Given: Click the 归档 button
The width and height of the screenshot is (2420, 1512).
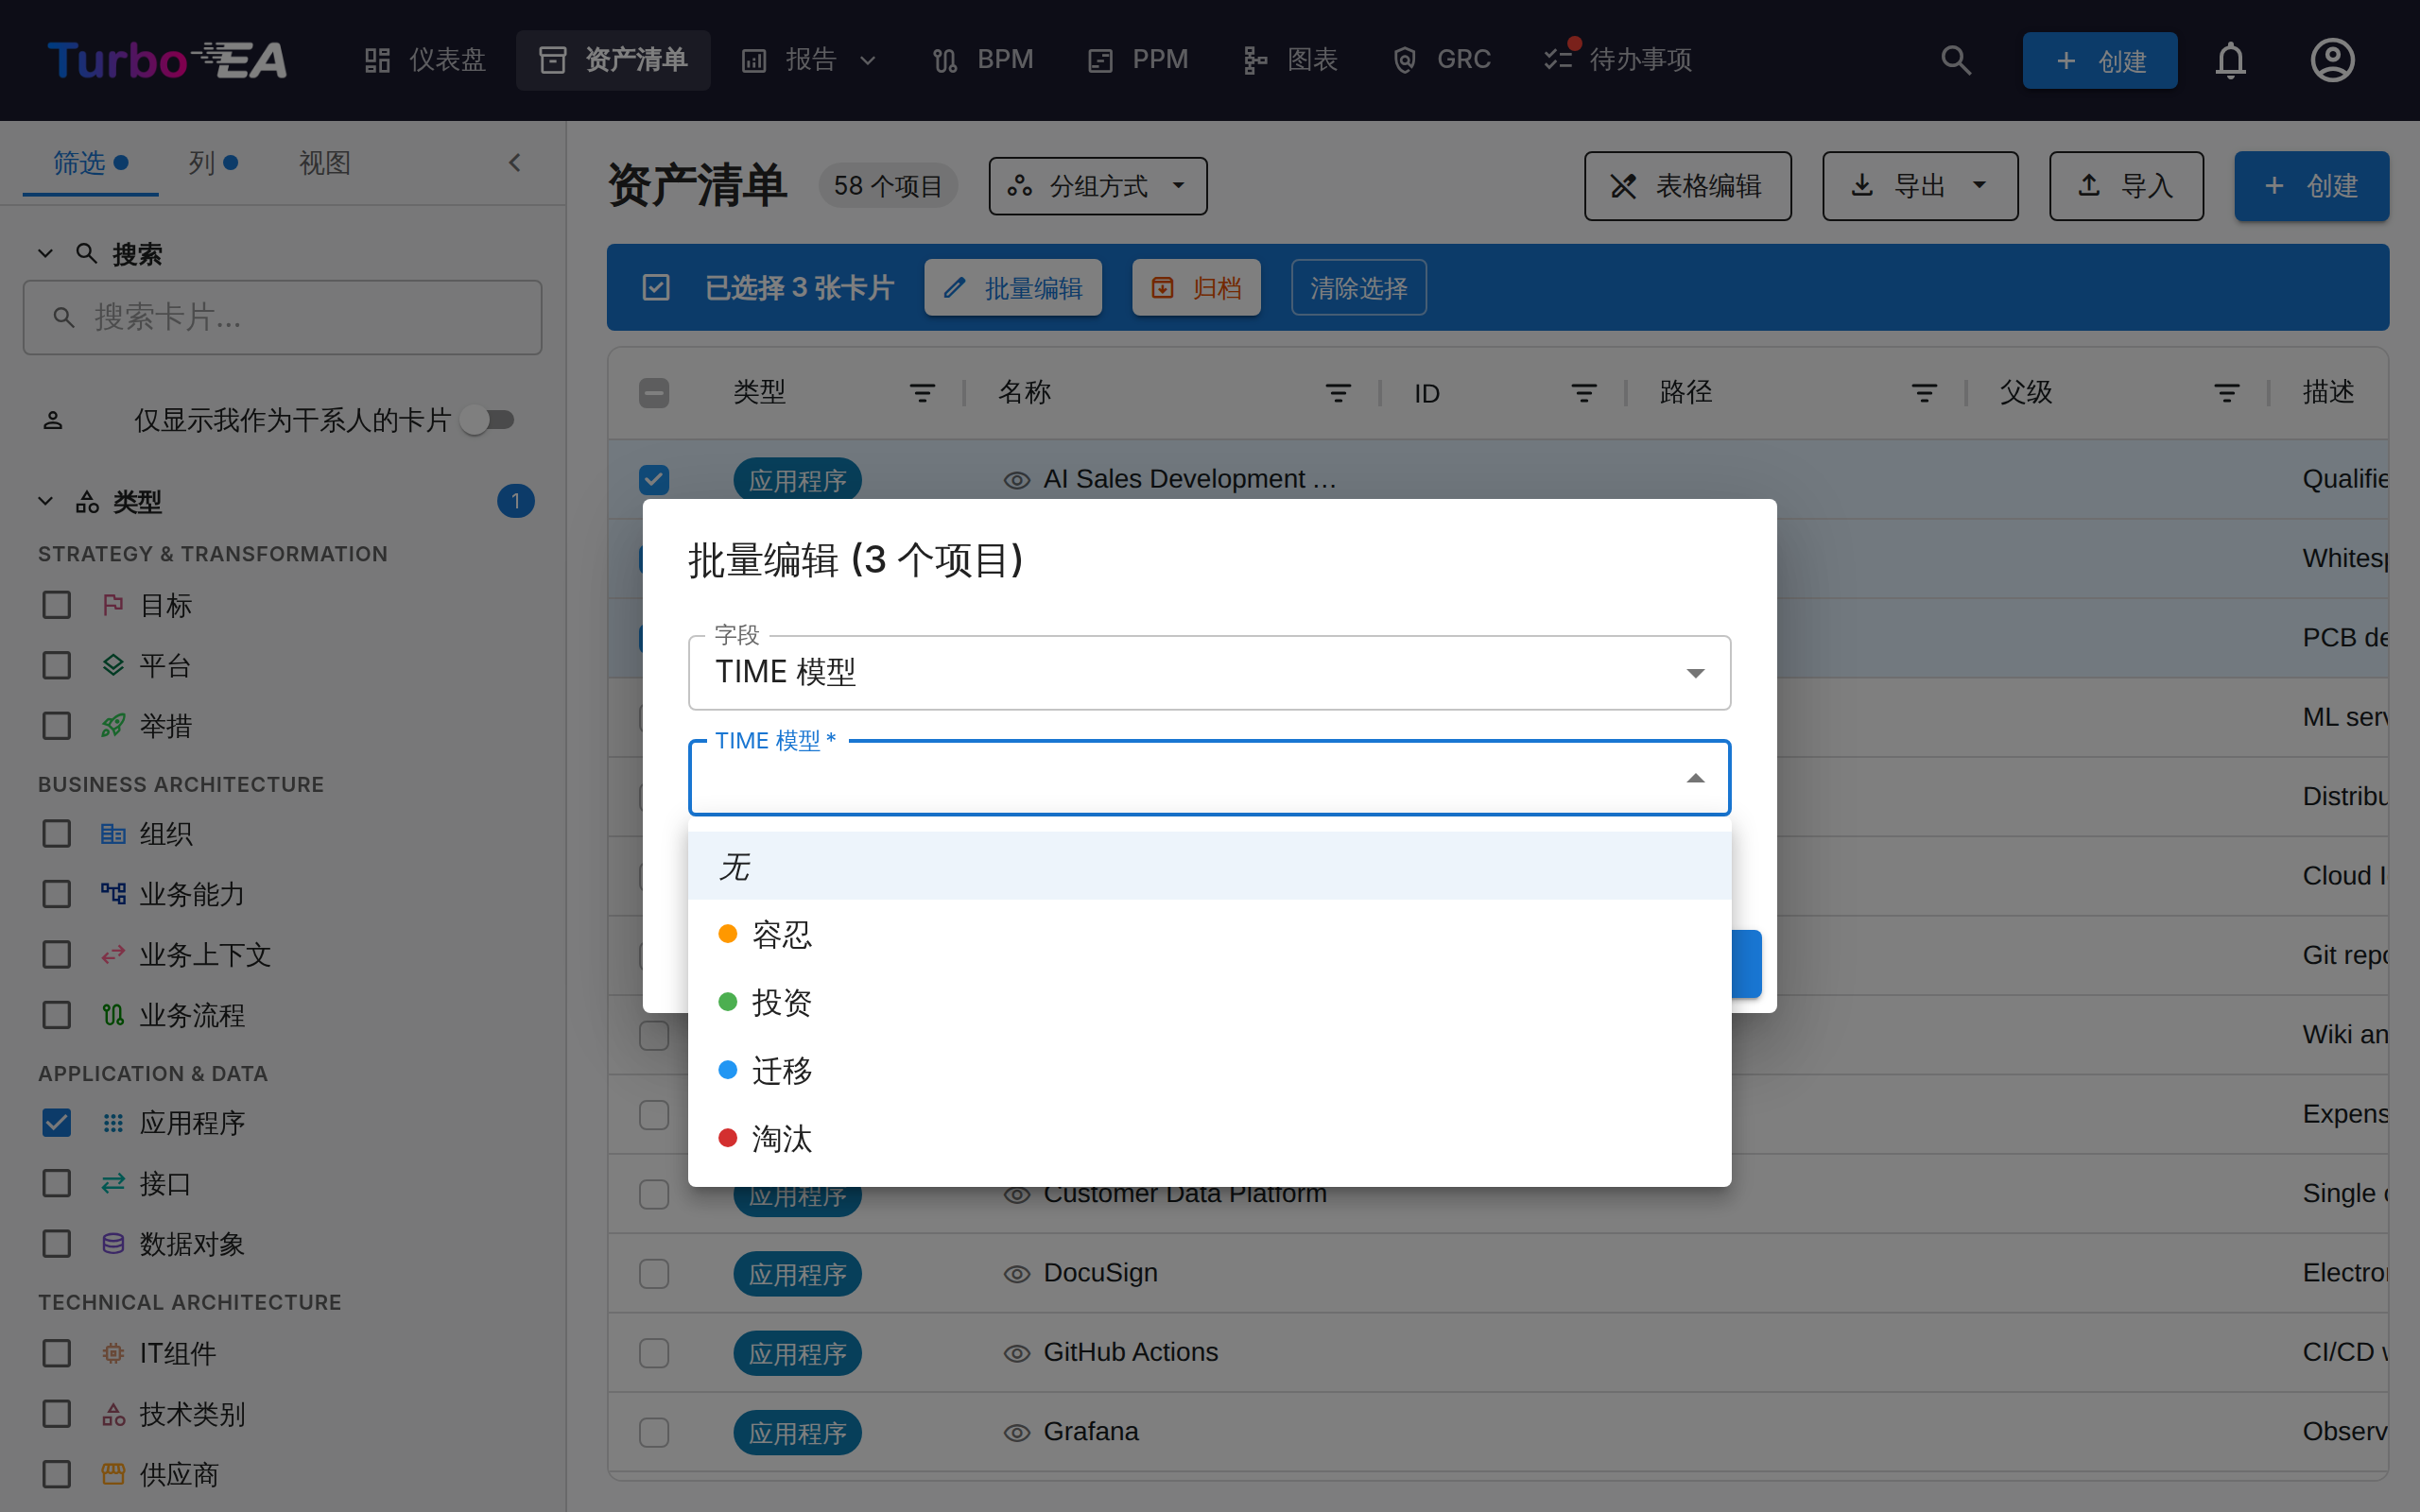Looking at the screenshot, I should [1196, 288].
